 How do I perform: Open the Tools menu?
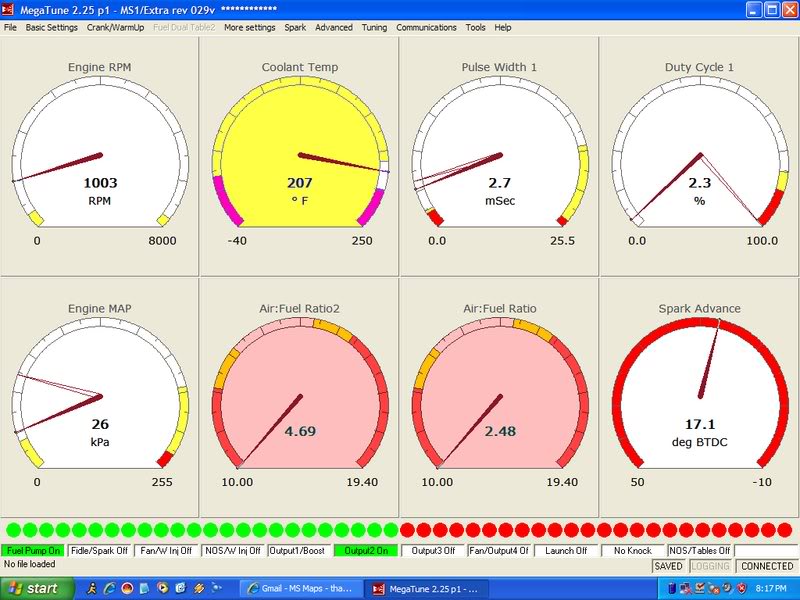coord(476,28)
